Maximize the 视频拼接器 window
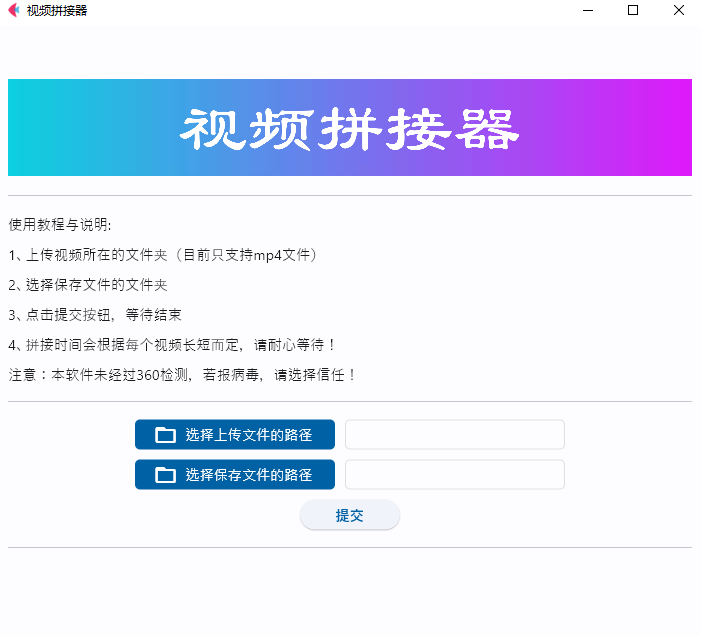The image size is (701, 635). [632, 11]
